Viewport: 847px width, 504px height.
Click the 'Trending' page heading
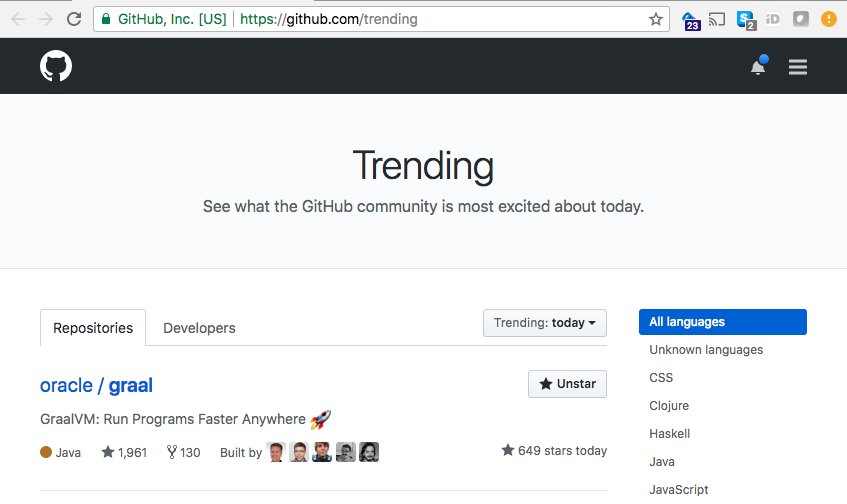point(423,166)
